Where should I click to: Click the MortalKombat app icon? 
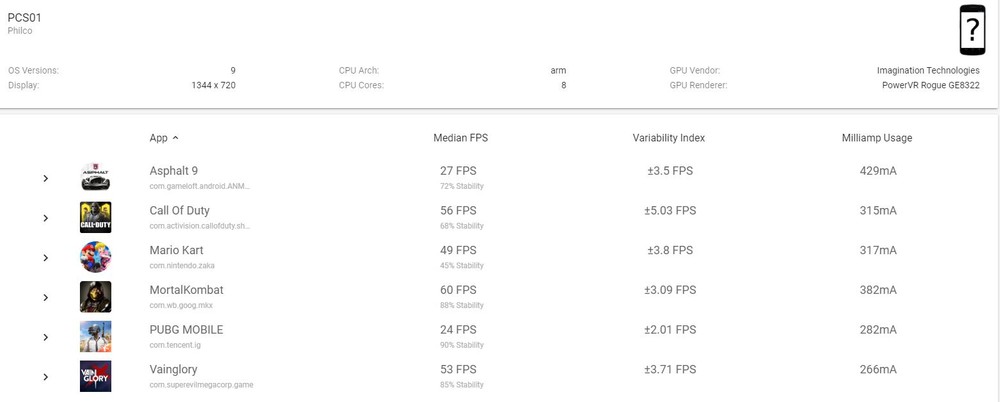95,297
